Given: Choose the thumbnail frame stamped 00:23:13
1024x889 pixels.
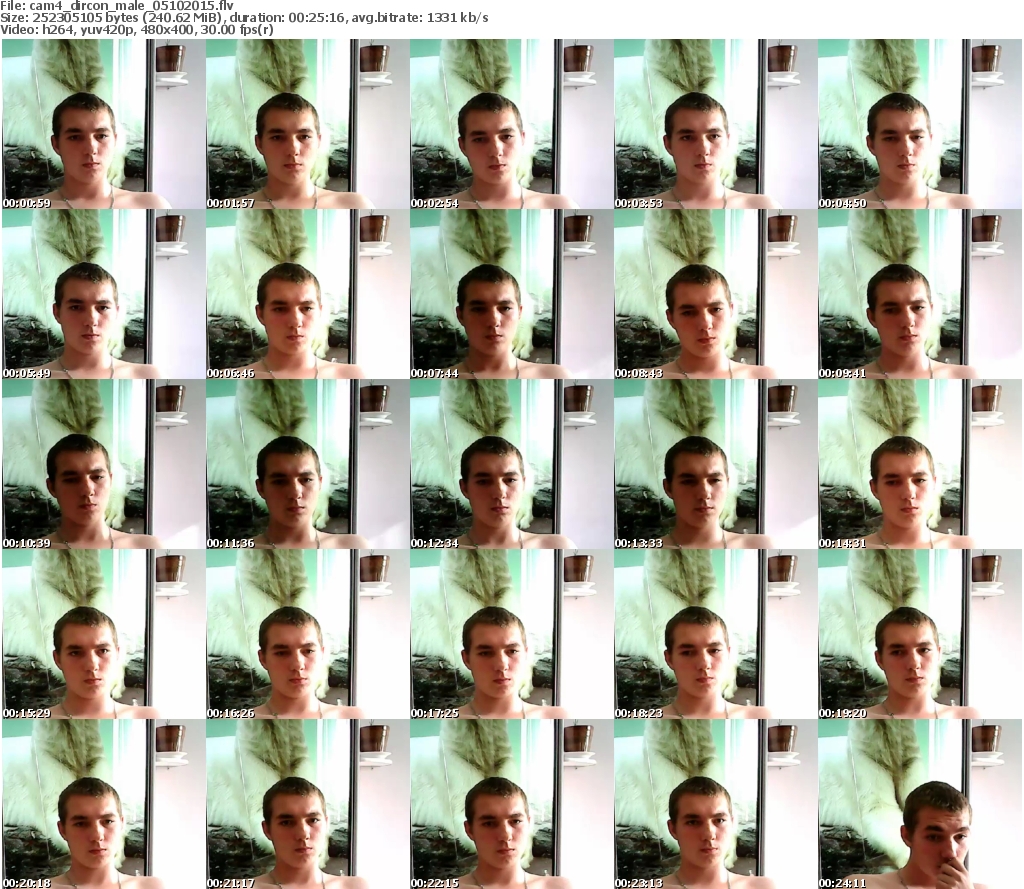Looking at the screenshot, I should (715, 803).
